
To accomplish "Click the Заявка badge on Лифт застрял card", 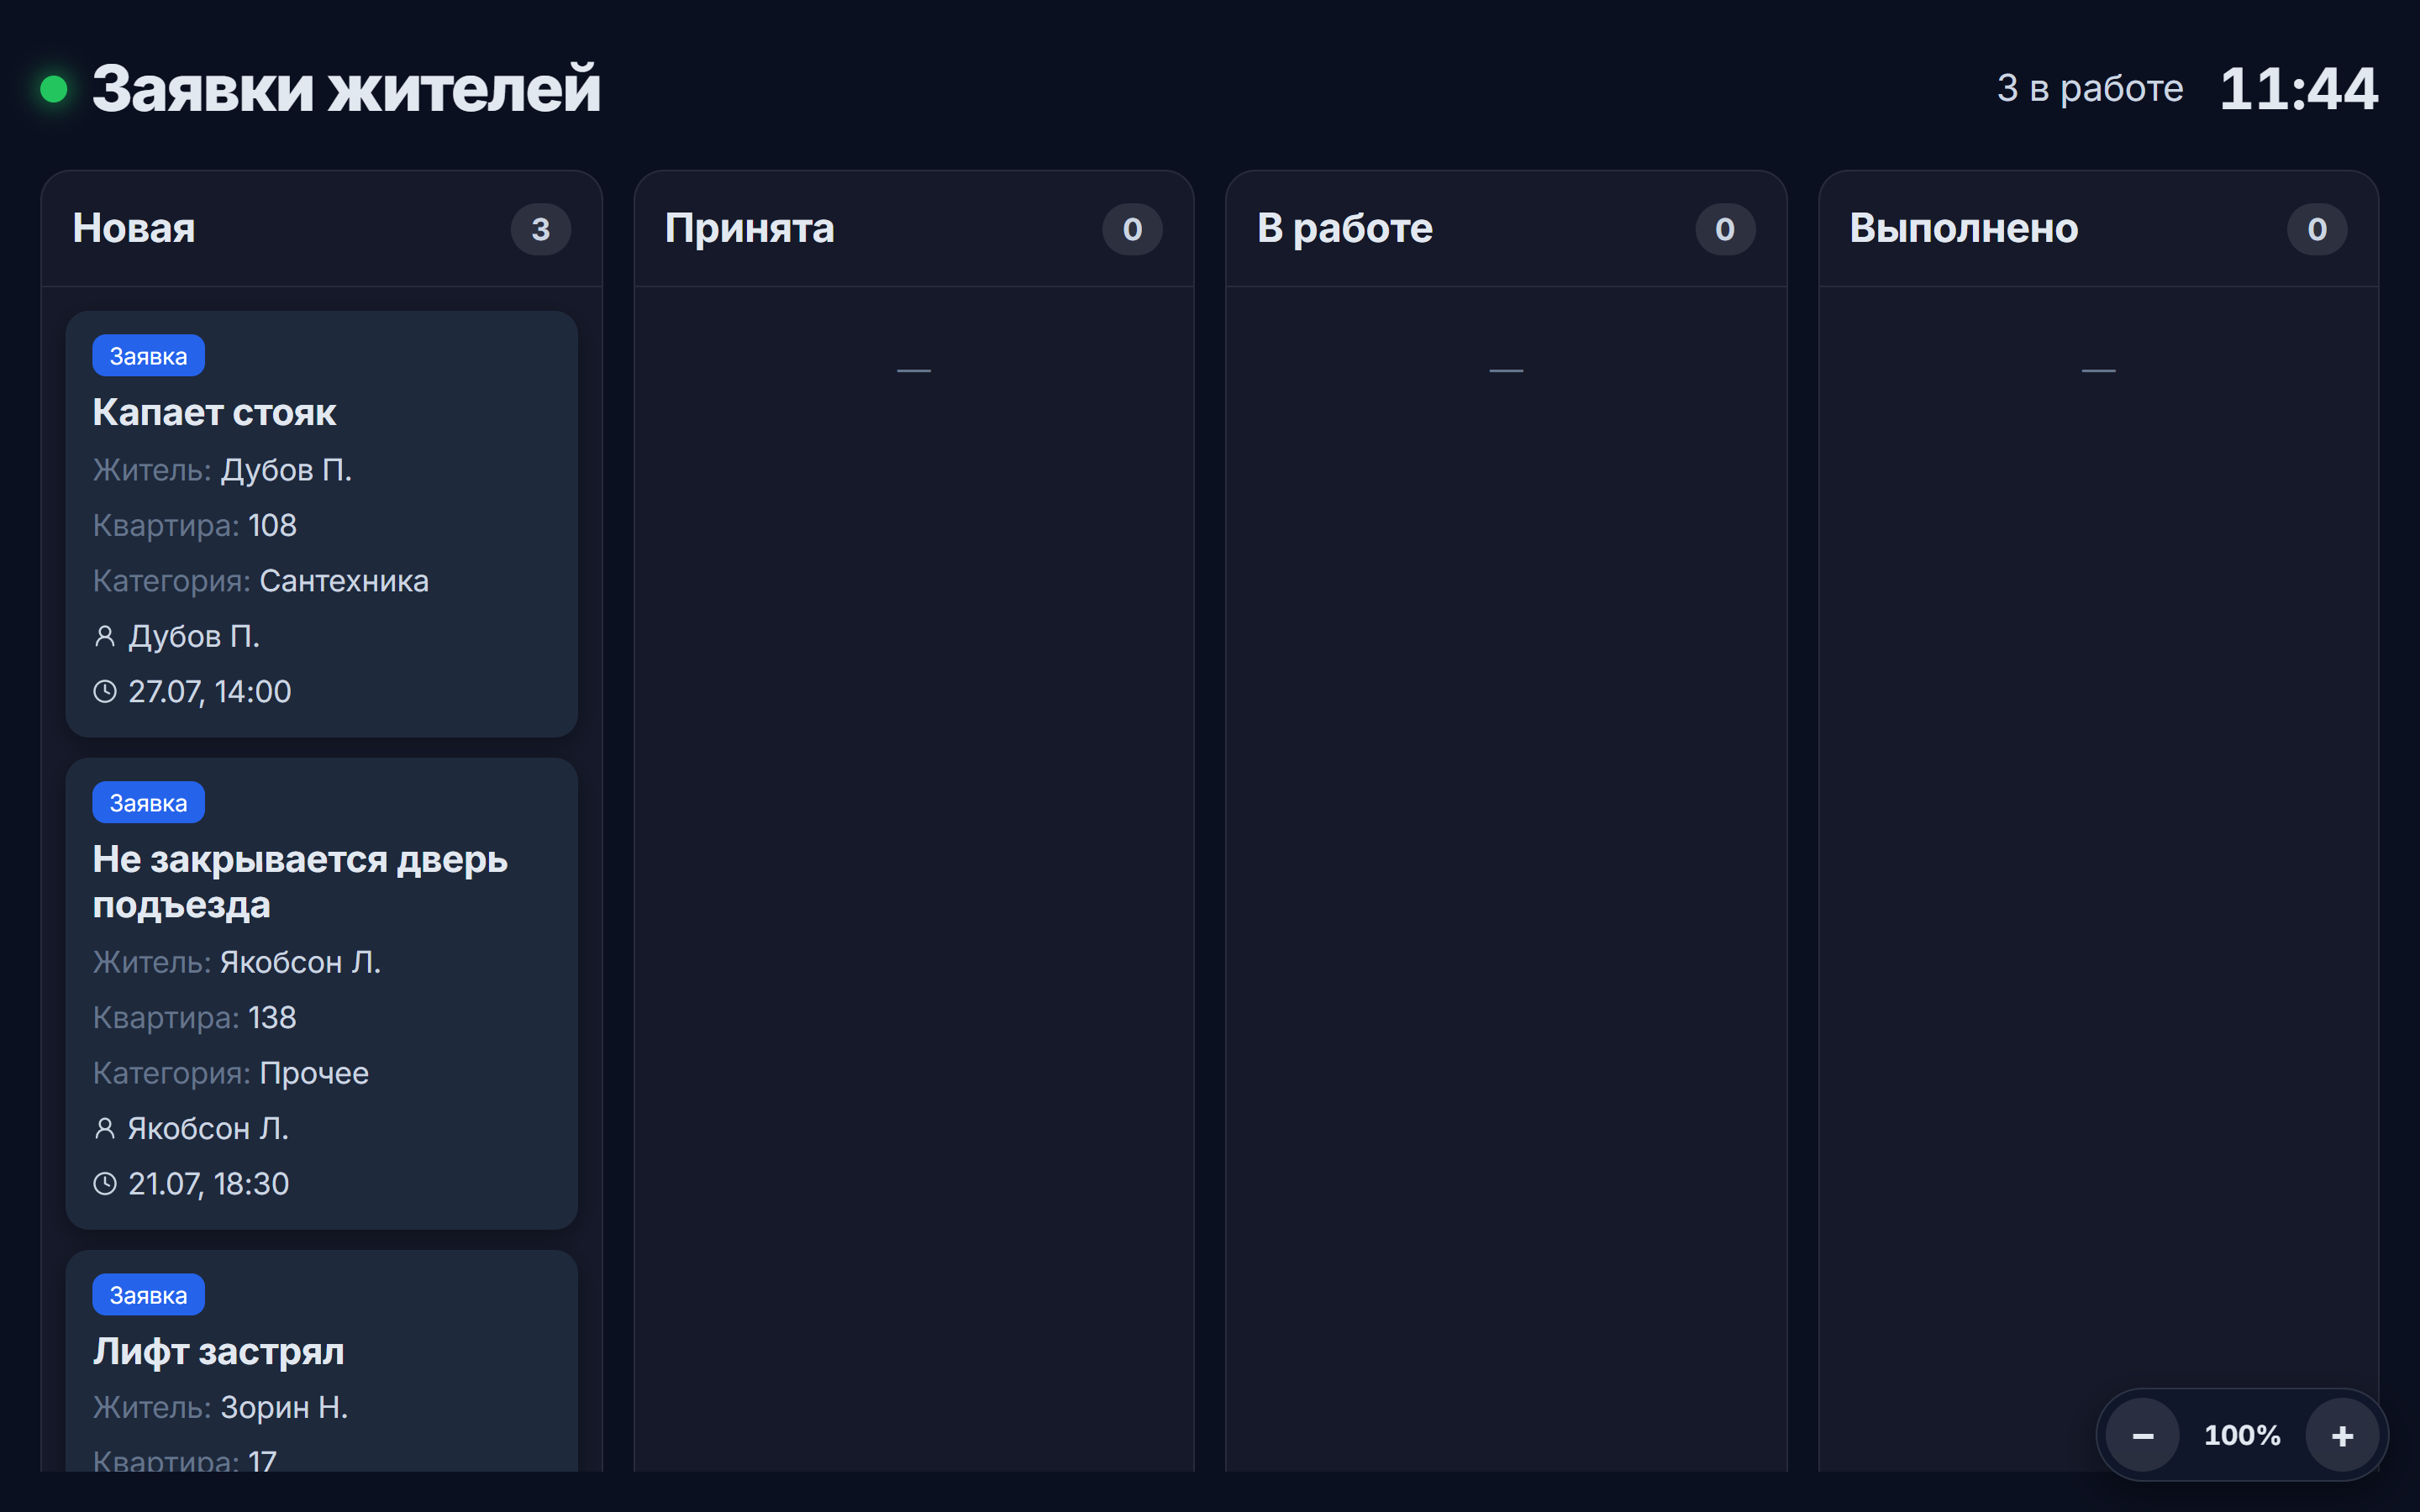I will click(x=148, y=1295).
